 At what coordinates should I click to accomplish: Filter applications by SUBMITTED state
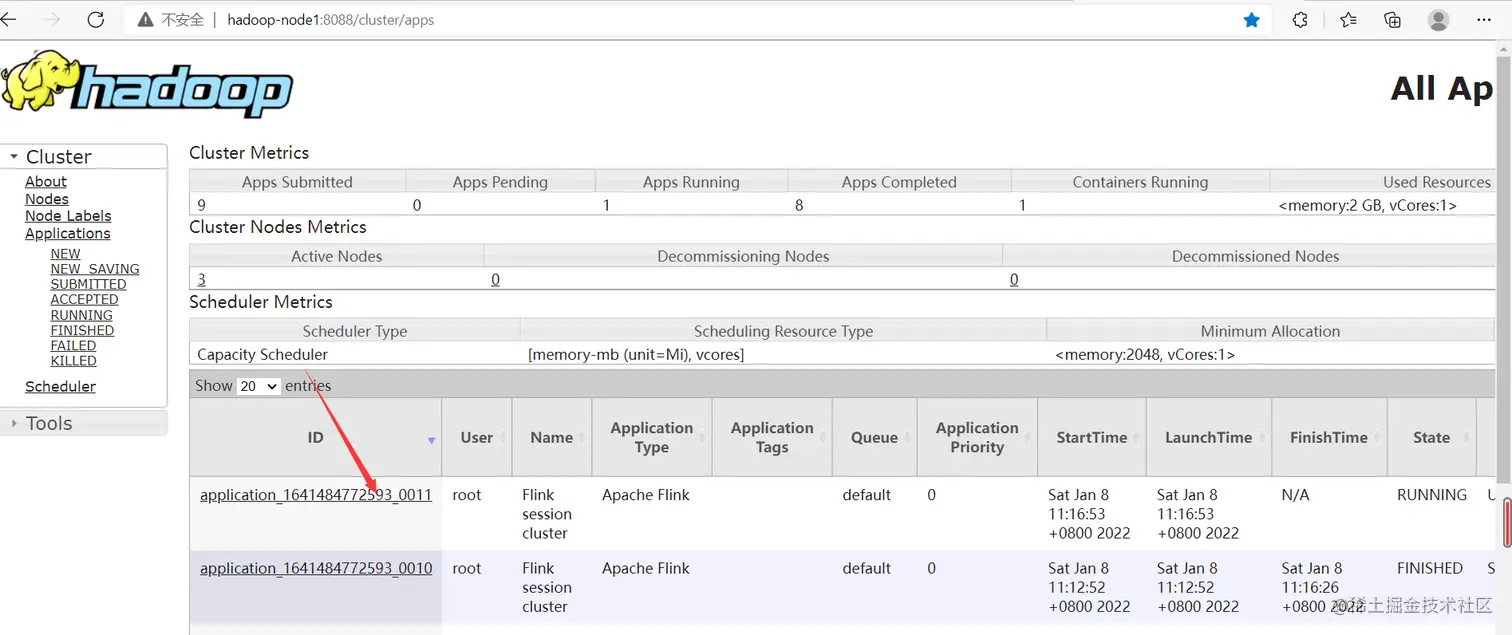pos(89,284)
